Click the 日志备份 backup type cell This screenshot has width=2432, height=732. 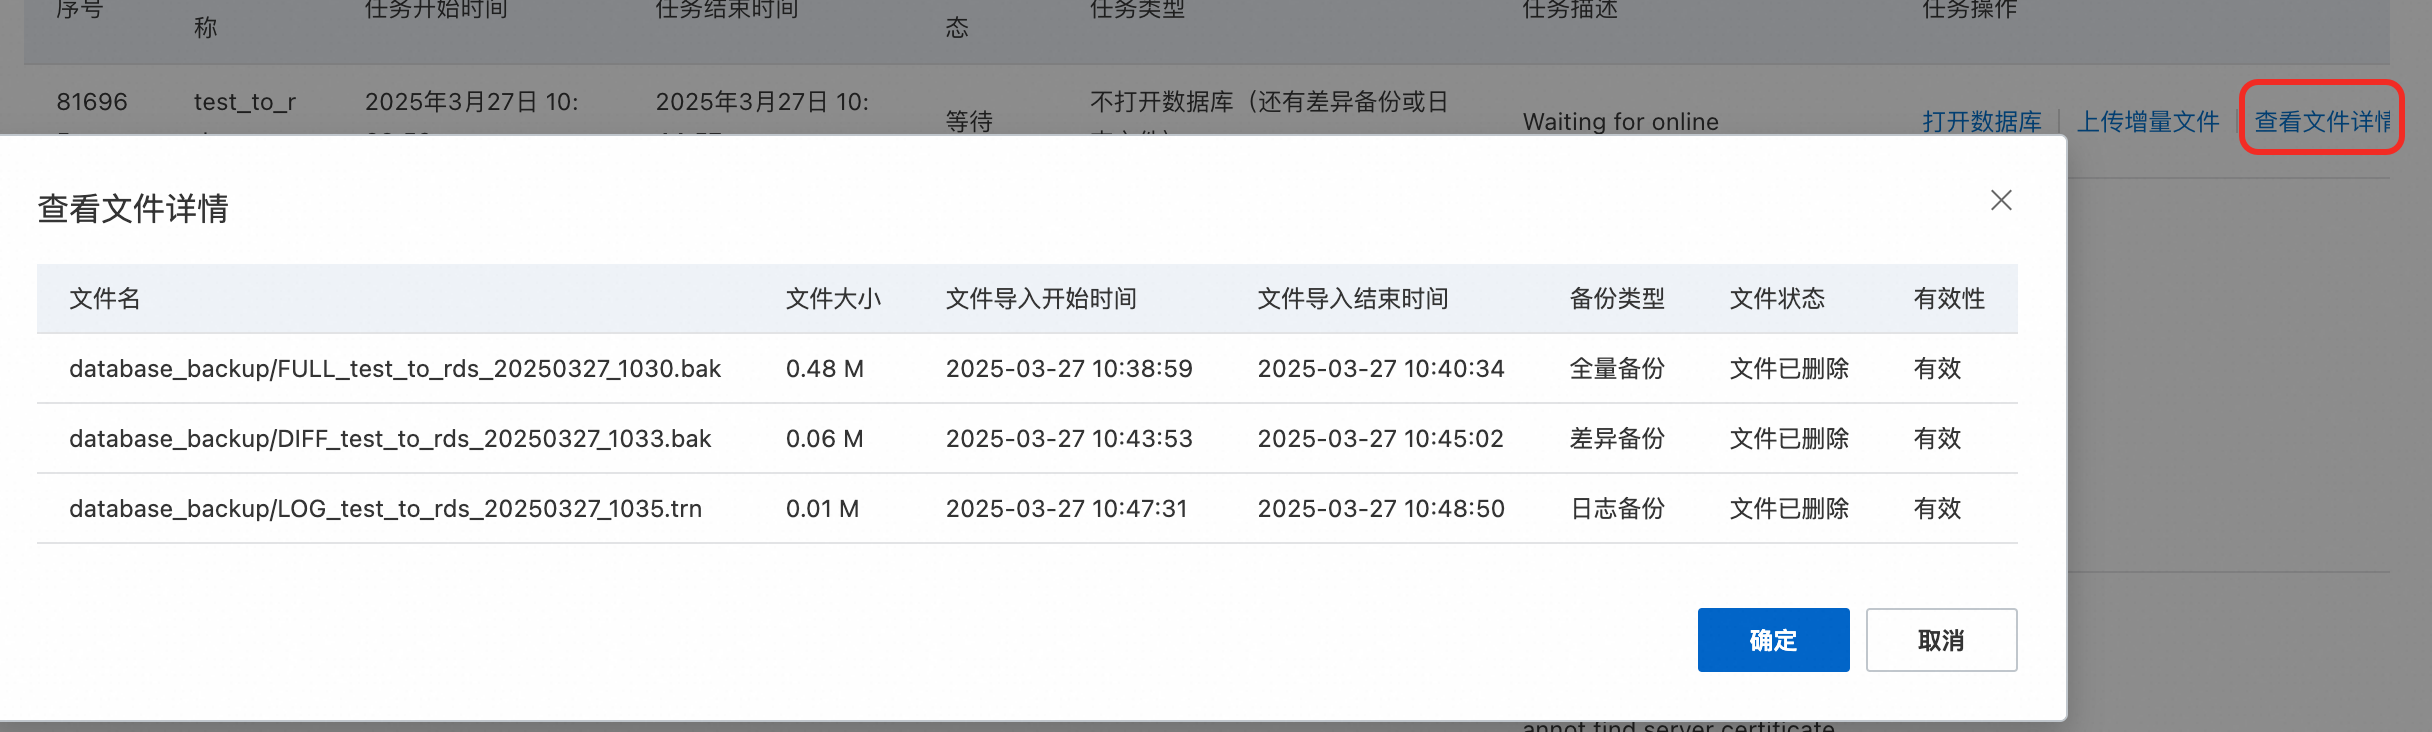(1617, 509)
